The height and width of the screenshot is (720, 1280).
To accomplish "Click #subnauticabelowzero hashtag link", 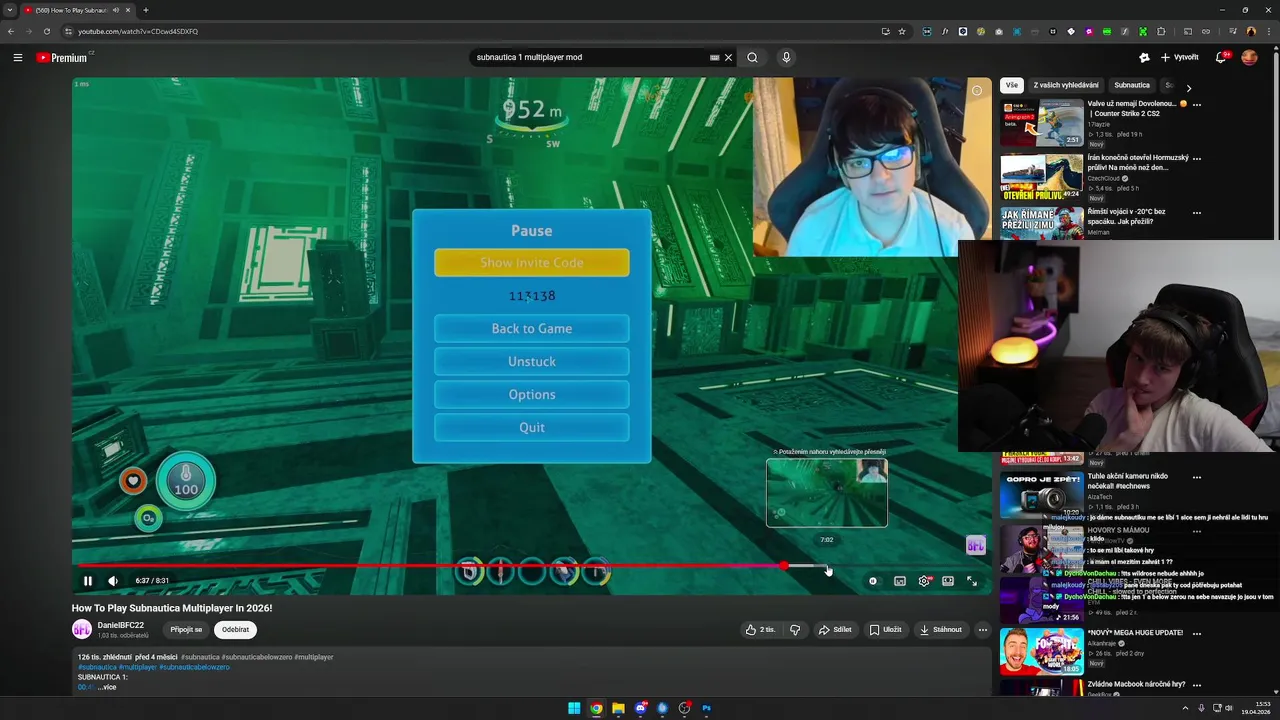I will pos(194,667).
